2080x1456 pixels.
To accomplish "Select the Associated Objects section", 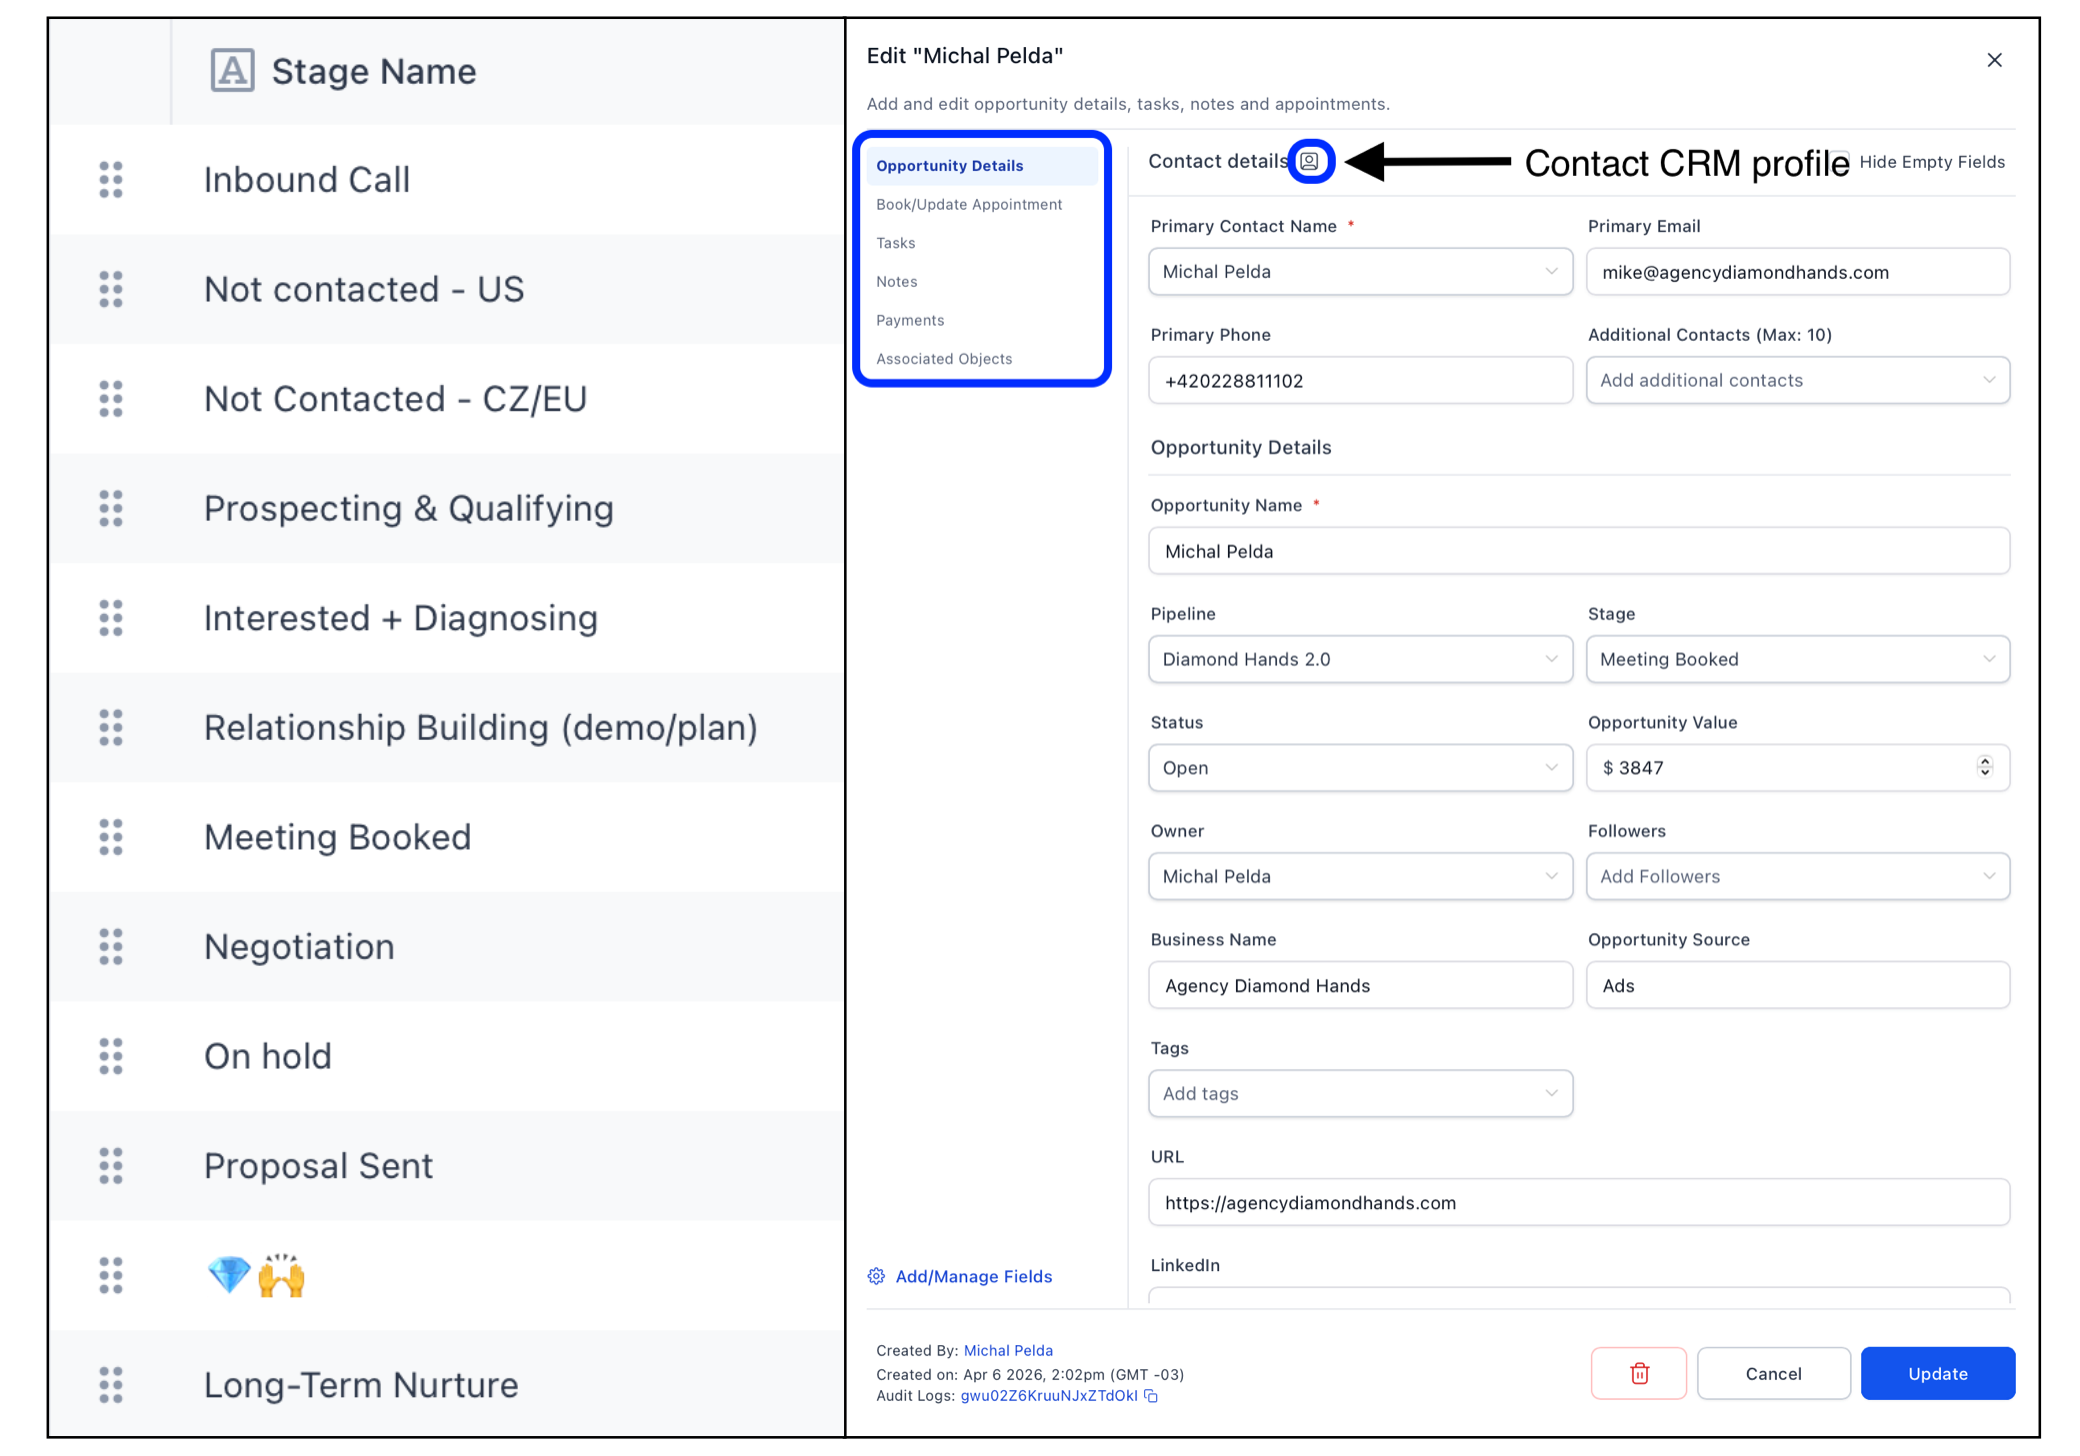I will click(x=944, y=358).
